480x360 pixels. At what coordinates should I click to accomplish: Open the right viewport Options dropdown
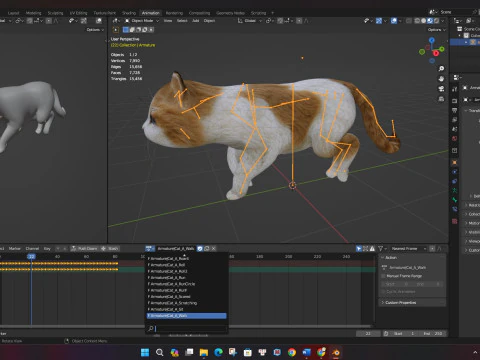coord(437,30)
